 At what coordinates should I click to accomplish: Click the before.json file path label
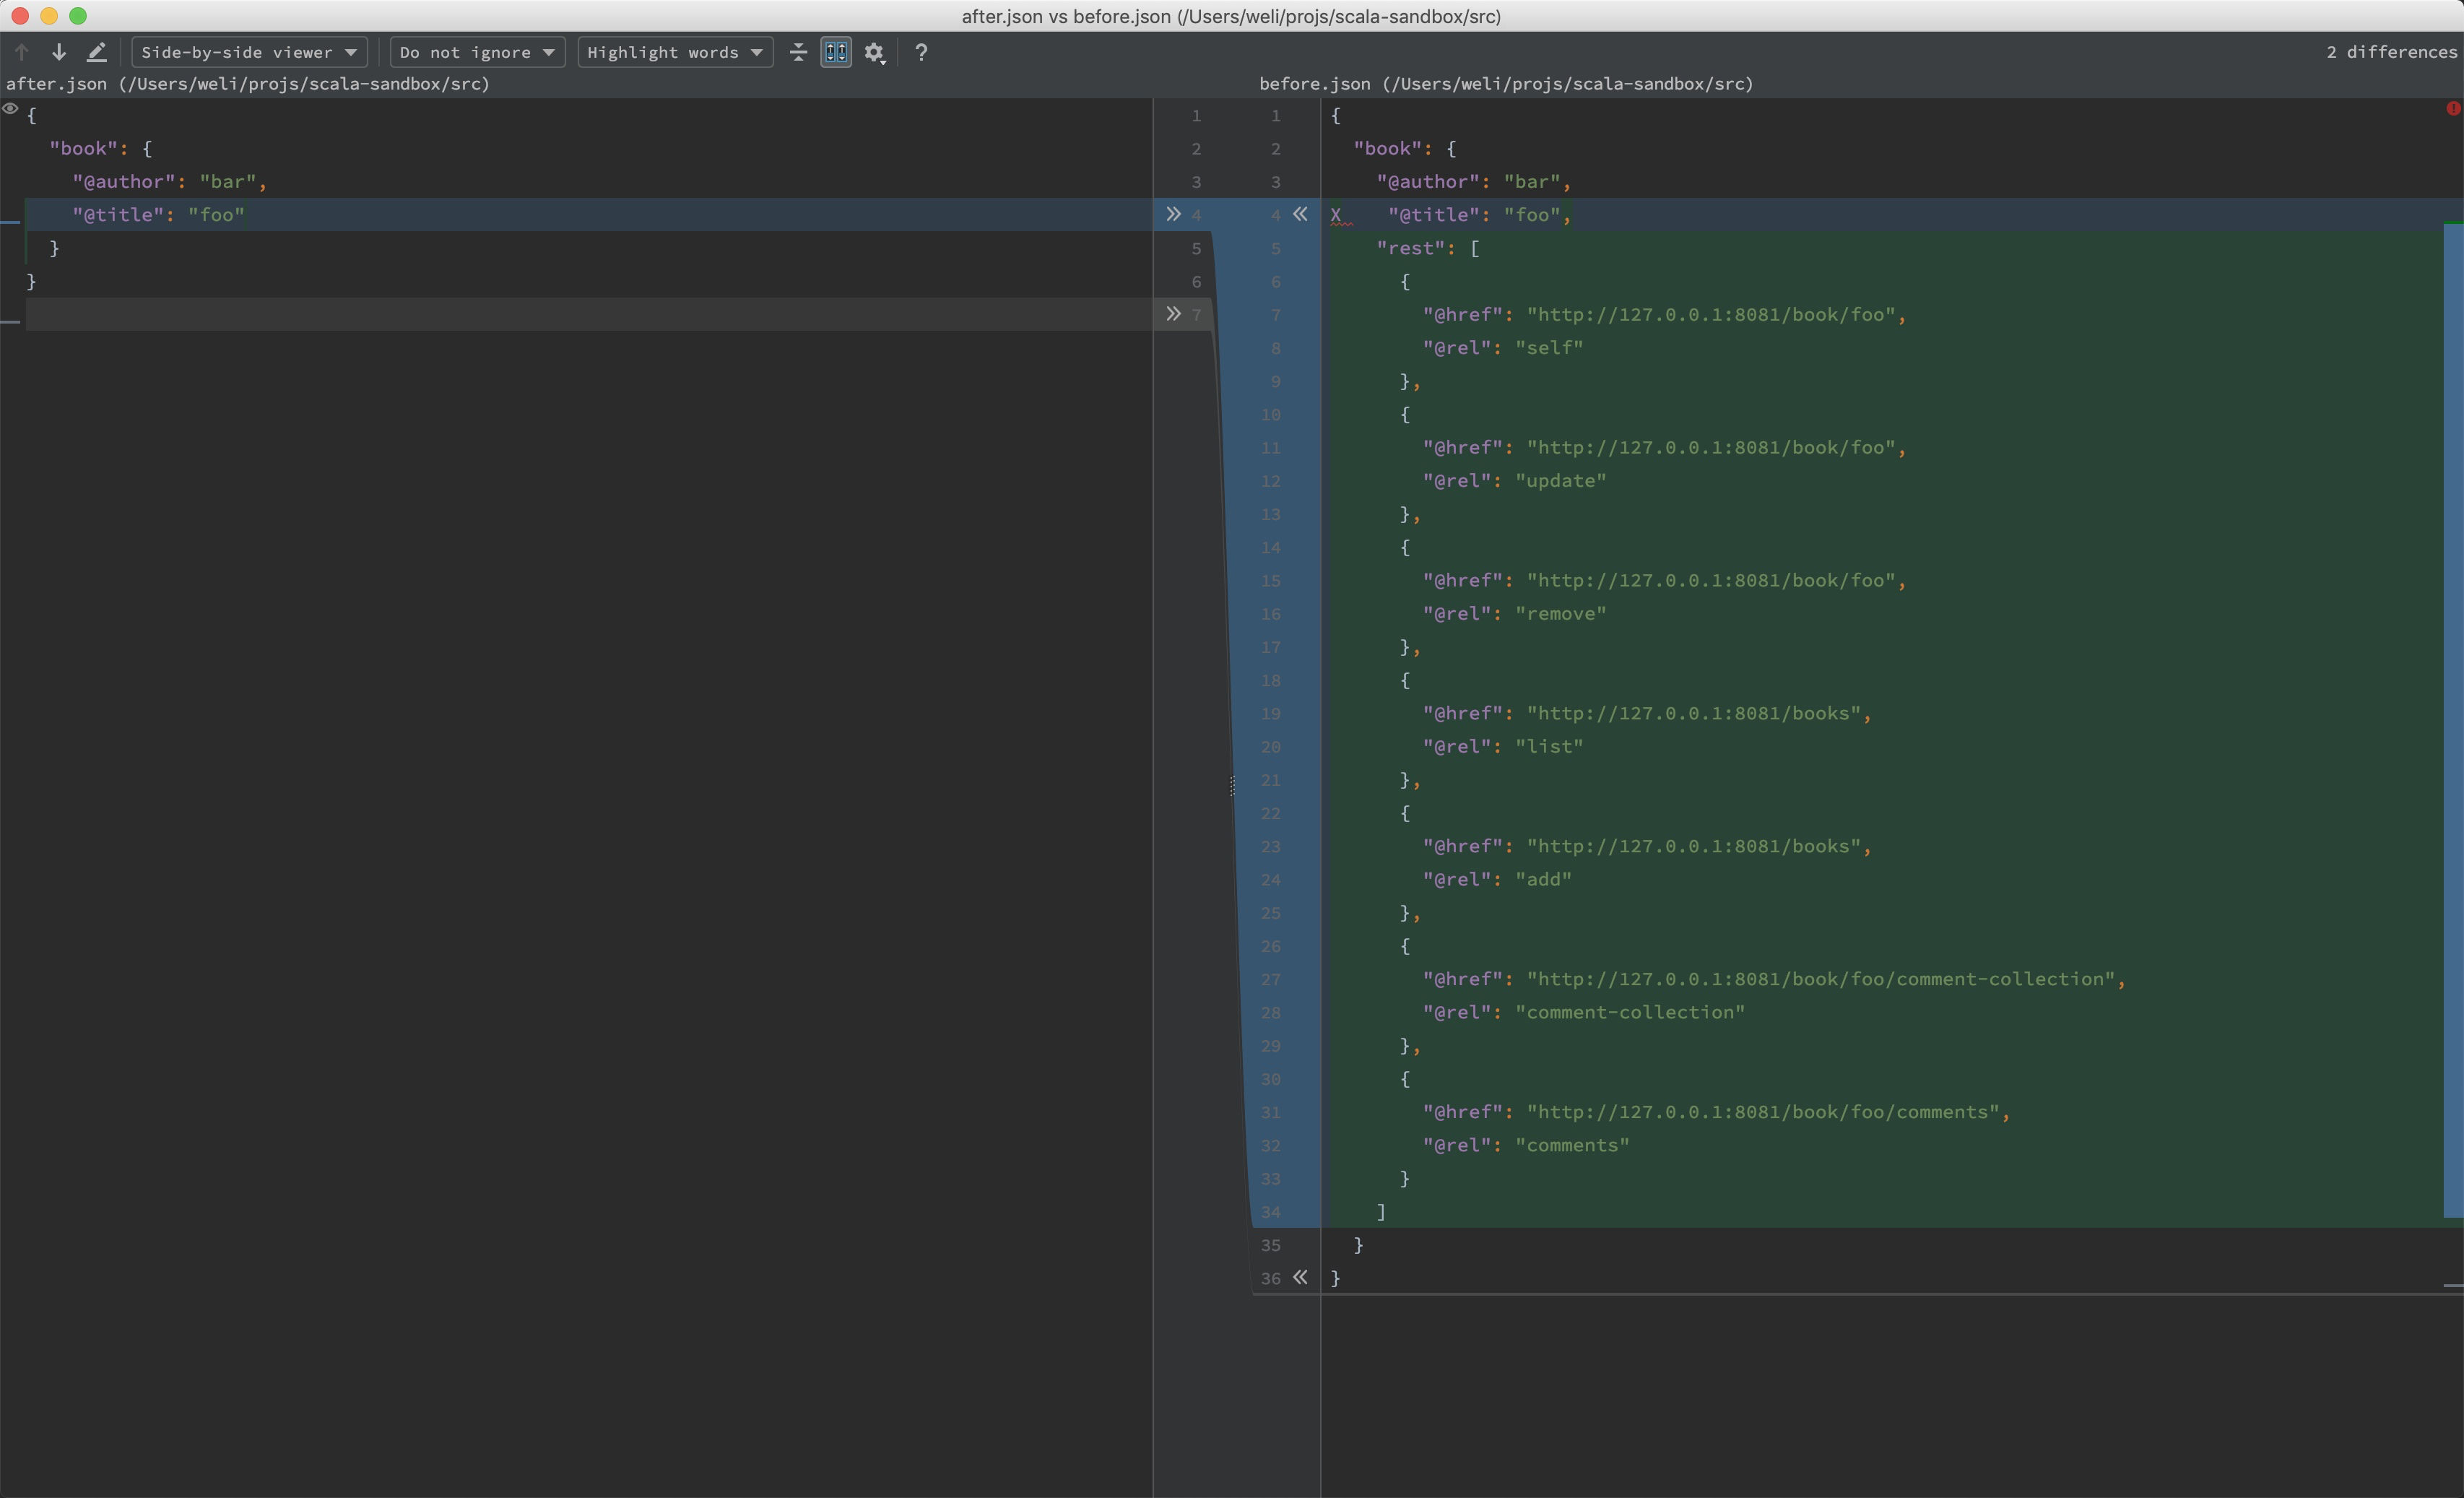1505,84
